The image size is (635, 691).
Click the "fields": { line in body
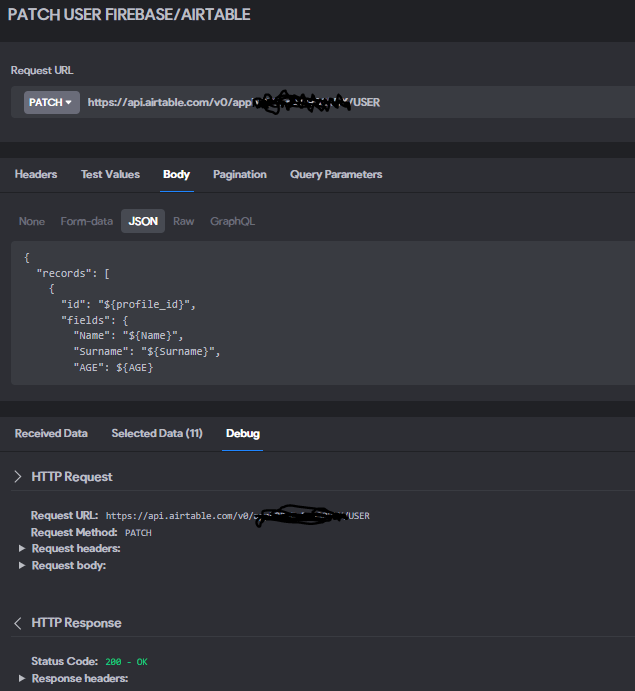95,320
